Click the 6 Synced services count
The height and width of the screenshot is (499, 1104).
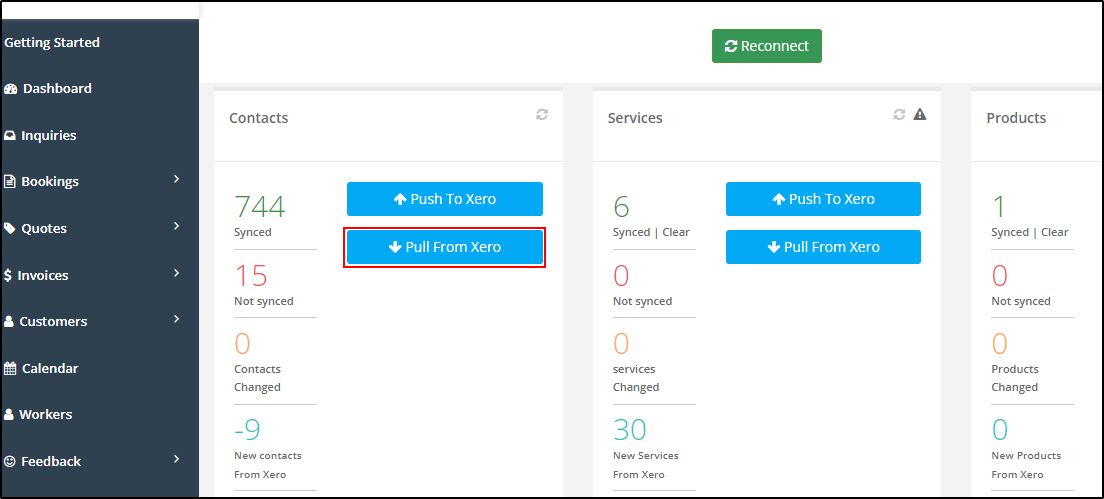click(621, 207)
